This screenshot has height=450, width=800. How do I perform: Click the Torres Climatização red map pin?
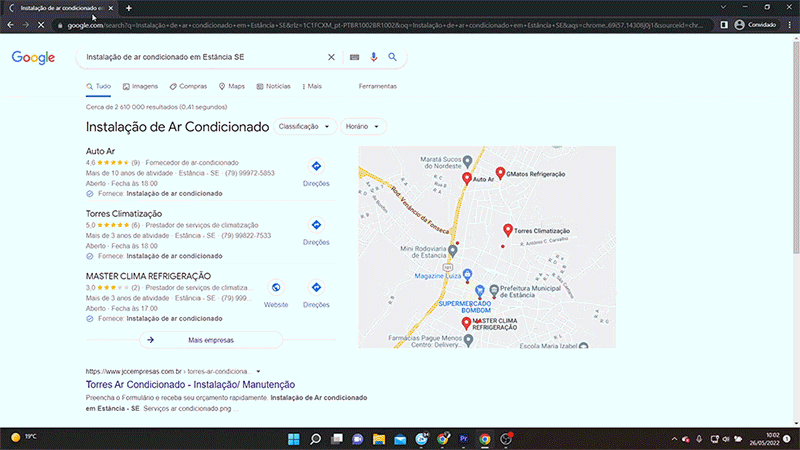(508, 230)
